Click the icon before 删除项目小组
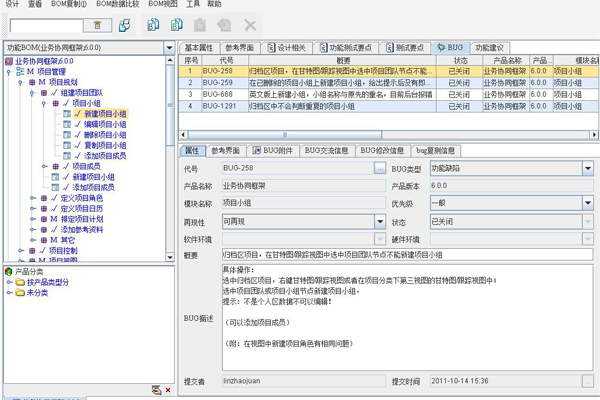The width and height of the screenshot is (600, 400). pos(67,135)
